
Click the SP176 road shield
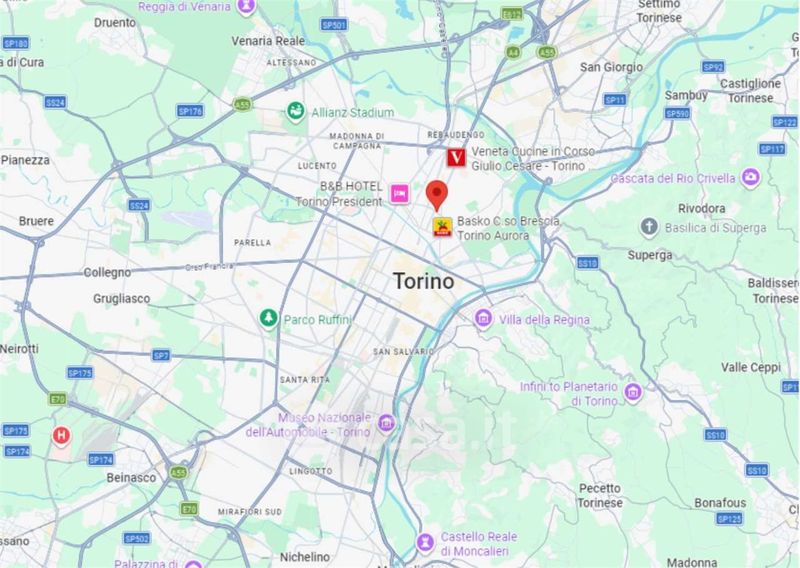coord(190,111)
